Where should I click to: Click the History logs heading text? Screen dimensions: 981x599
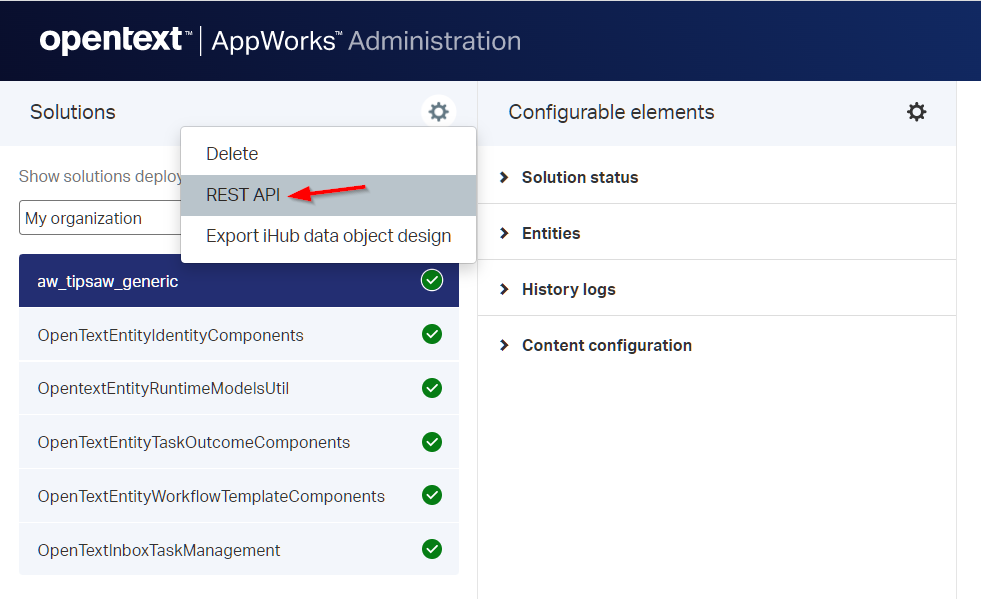569,289
